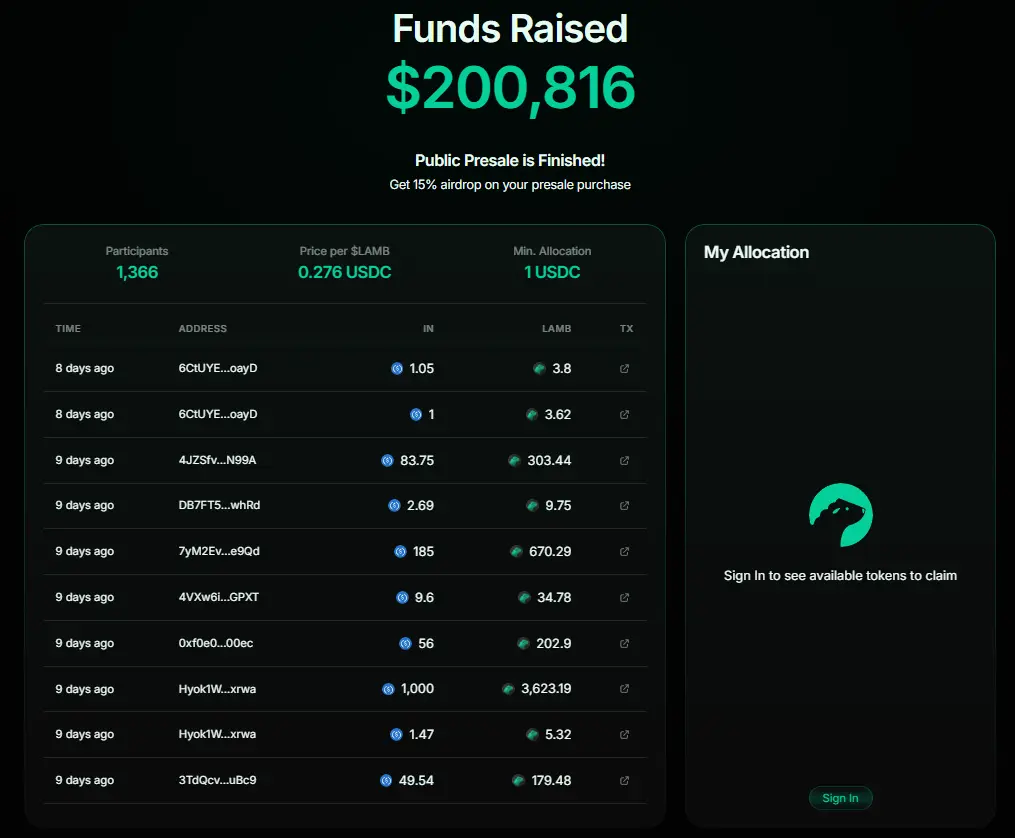Click the Participants count 1,366
The width and height of the screenshot is (1015, 838).
(x=137, y=272)
